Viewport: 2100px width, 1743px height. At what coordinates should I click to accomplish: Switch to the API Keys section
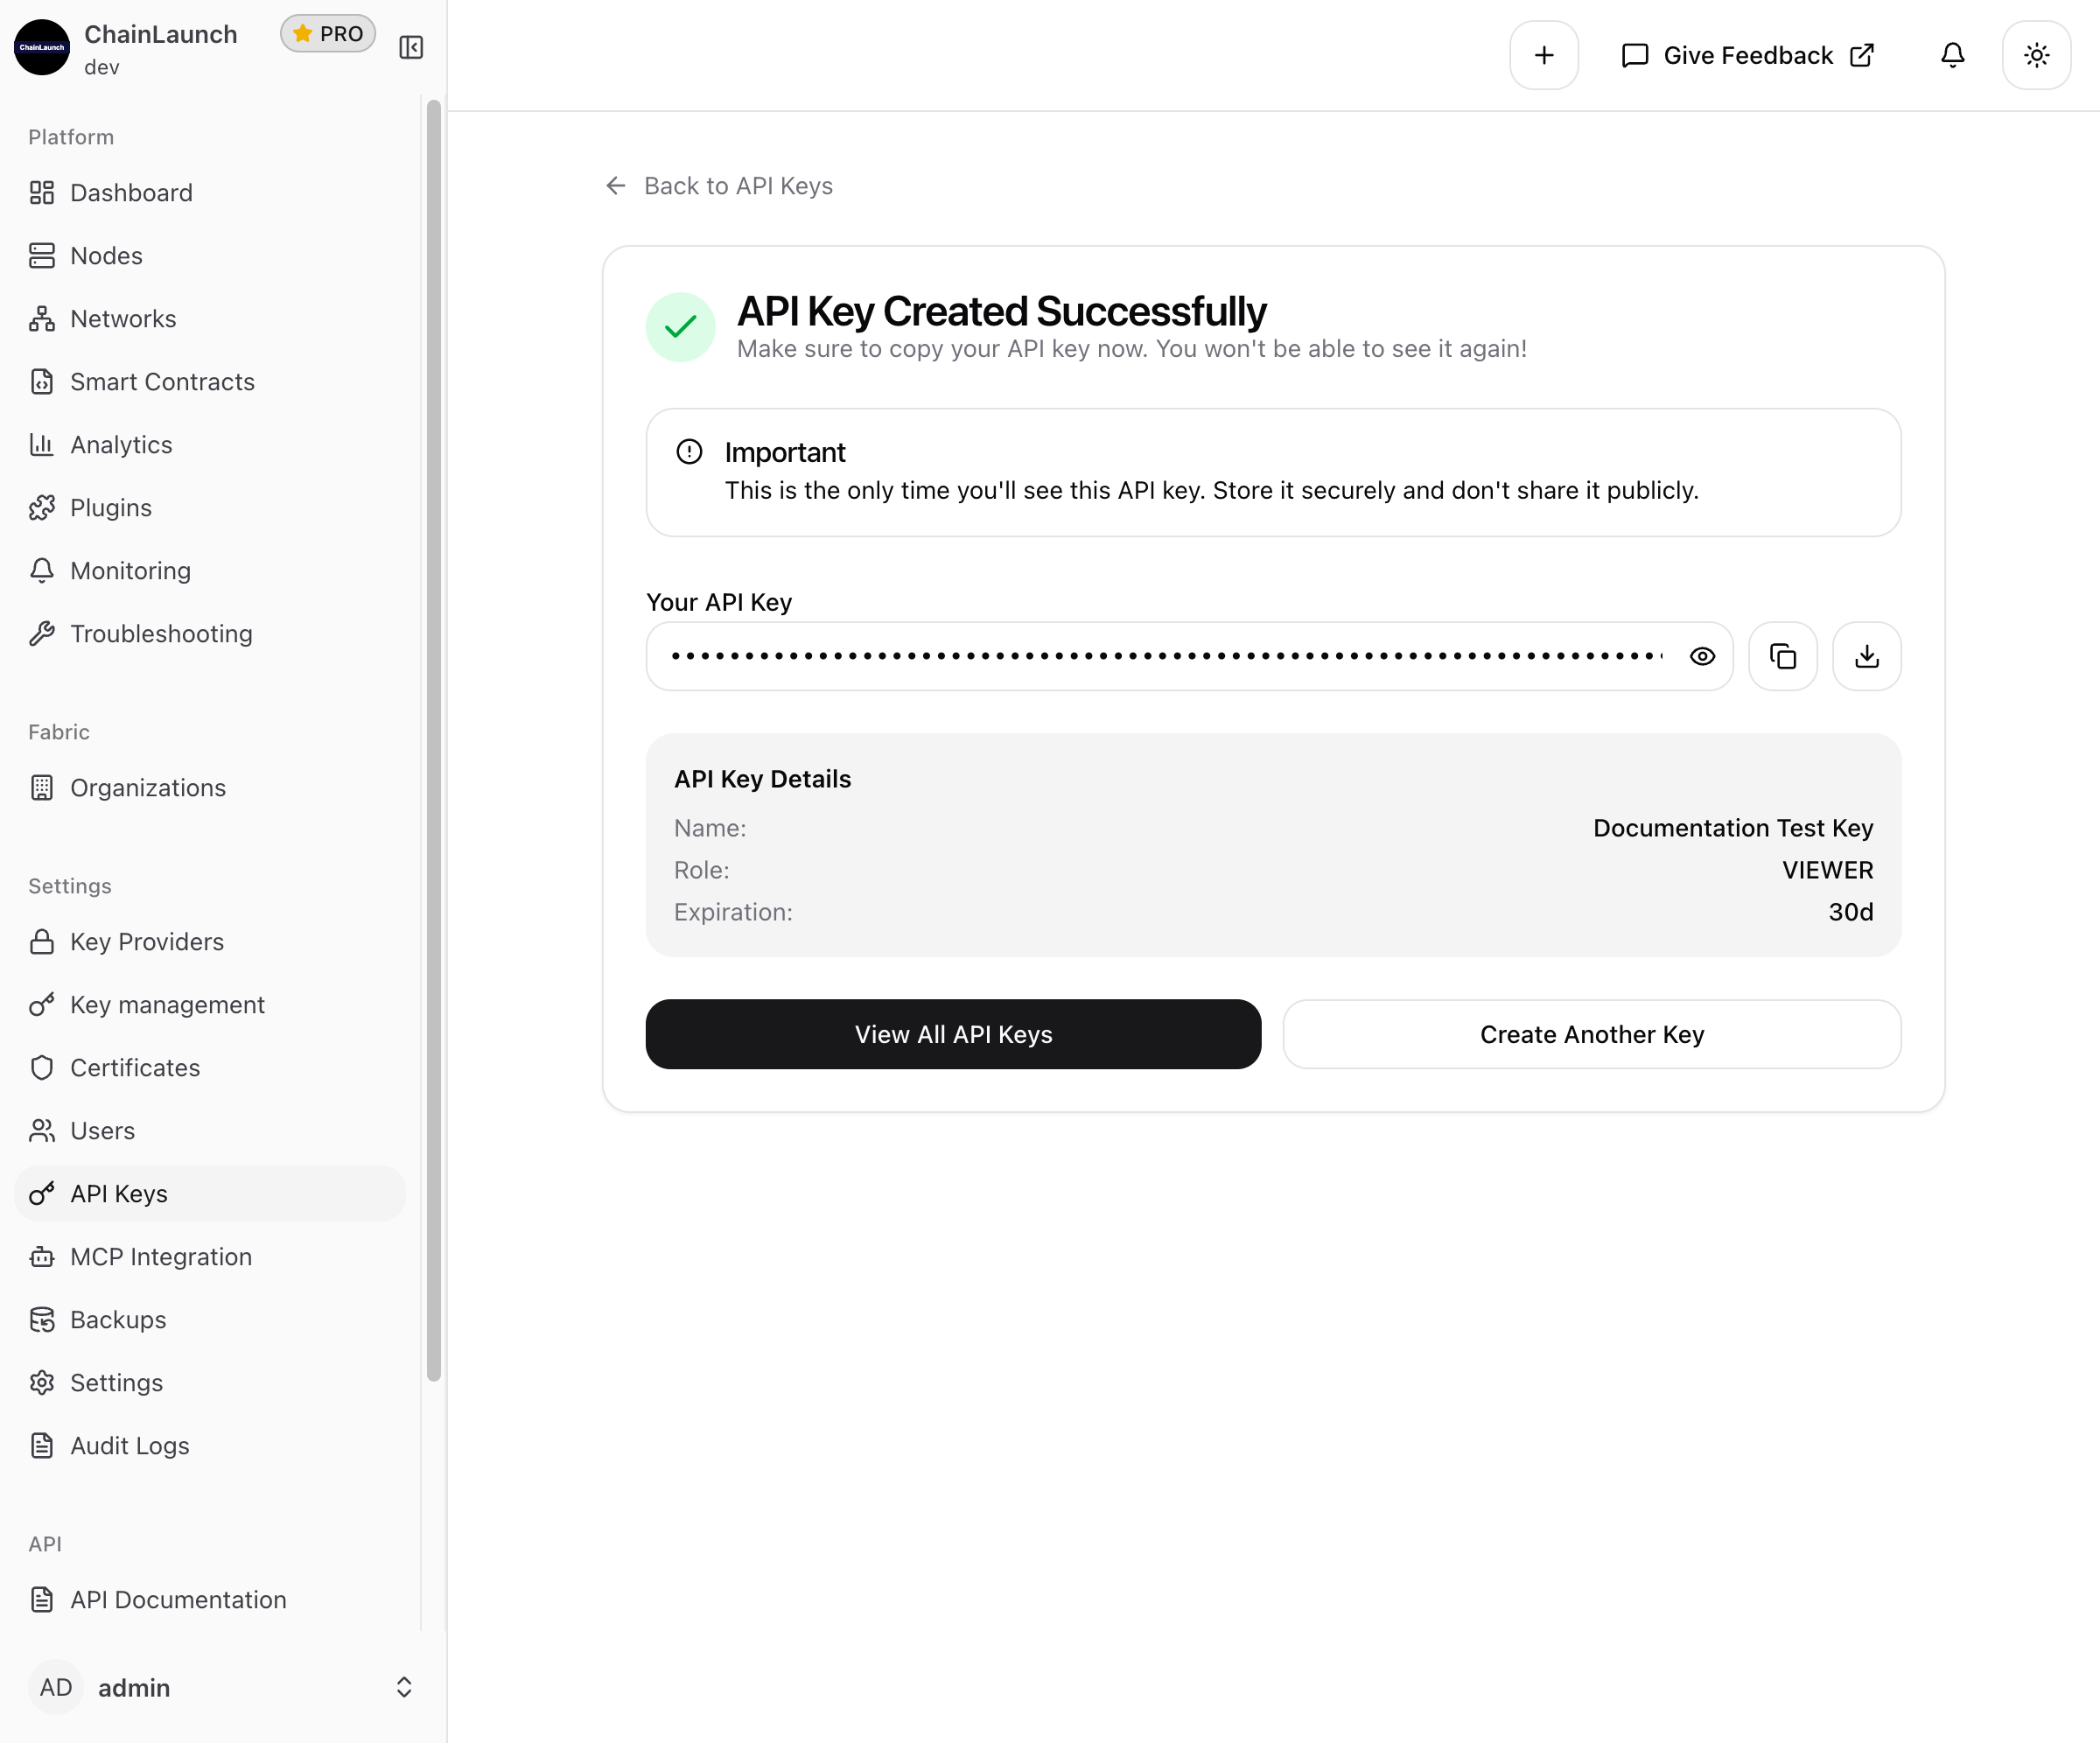pos(118,1193)
